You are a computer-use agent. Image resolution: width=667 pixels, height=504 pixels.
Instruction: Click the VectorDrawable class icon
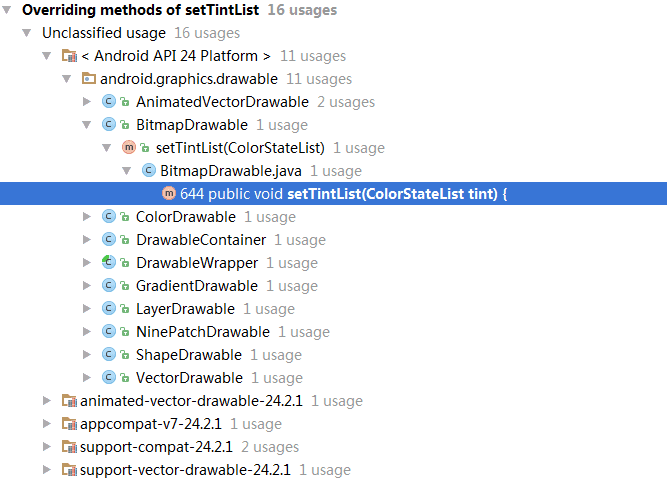[109, 378]
